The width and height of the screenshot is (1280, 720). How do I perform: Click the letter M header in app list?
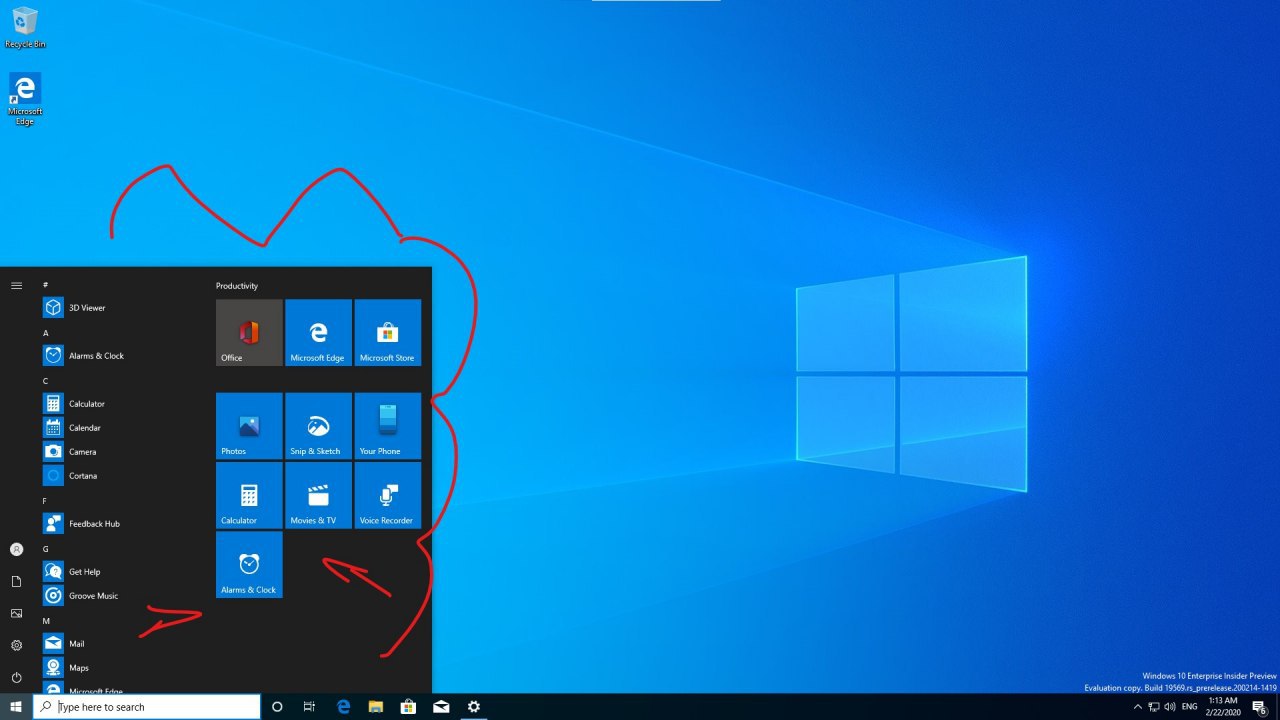click(46, 621)
